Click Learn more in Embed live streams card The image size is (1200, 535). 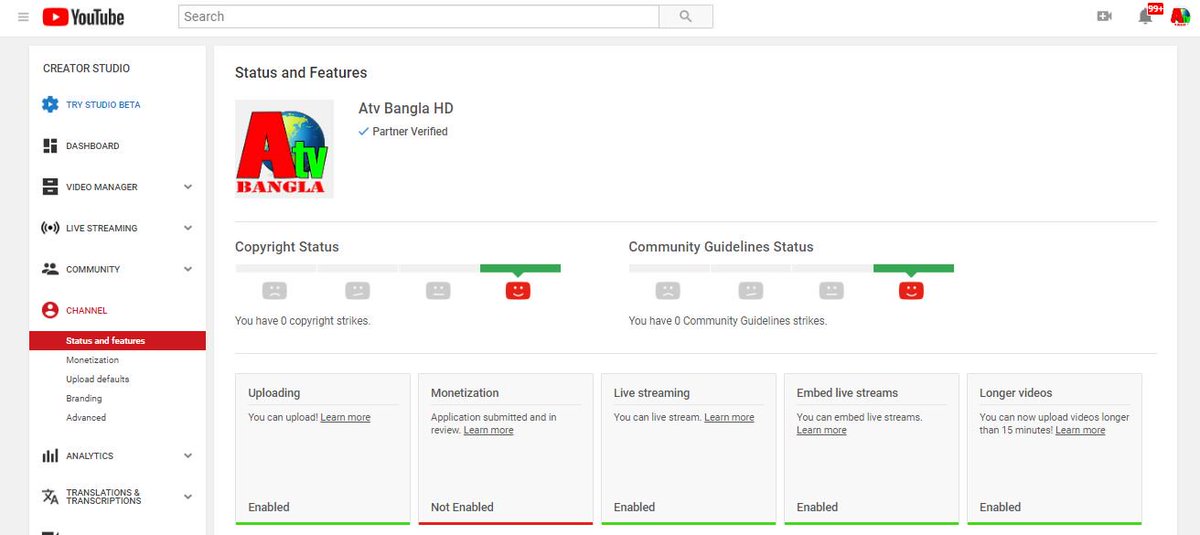point(821,430)
